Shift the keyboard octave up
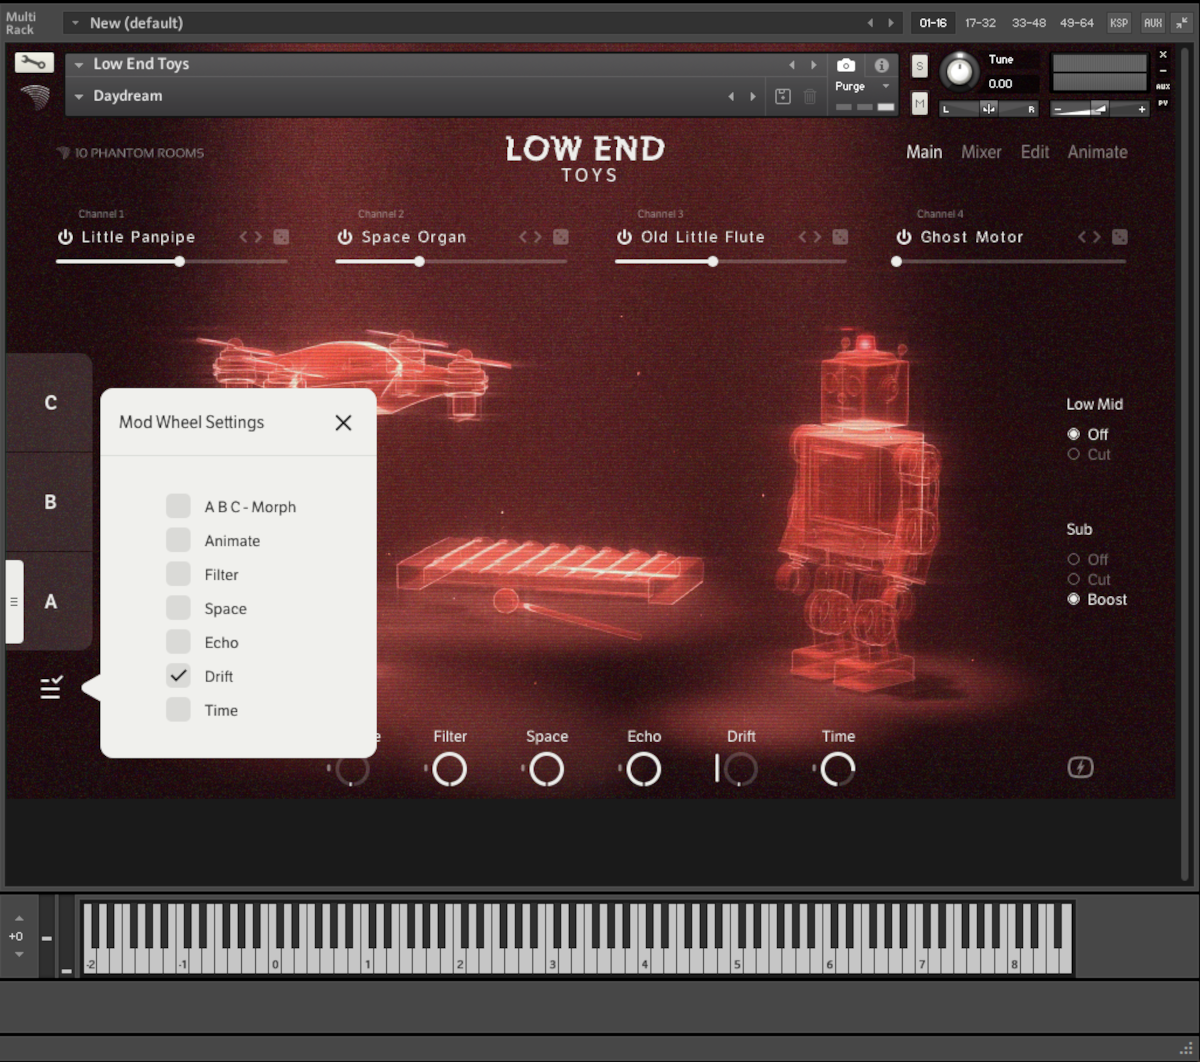The height and width of the screenshot is (1062, 1200). point(19,918)
